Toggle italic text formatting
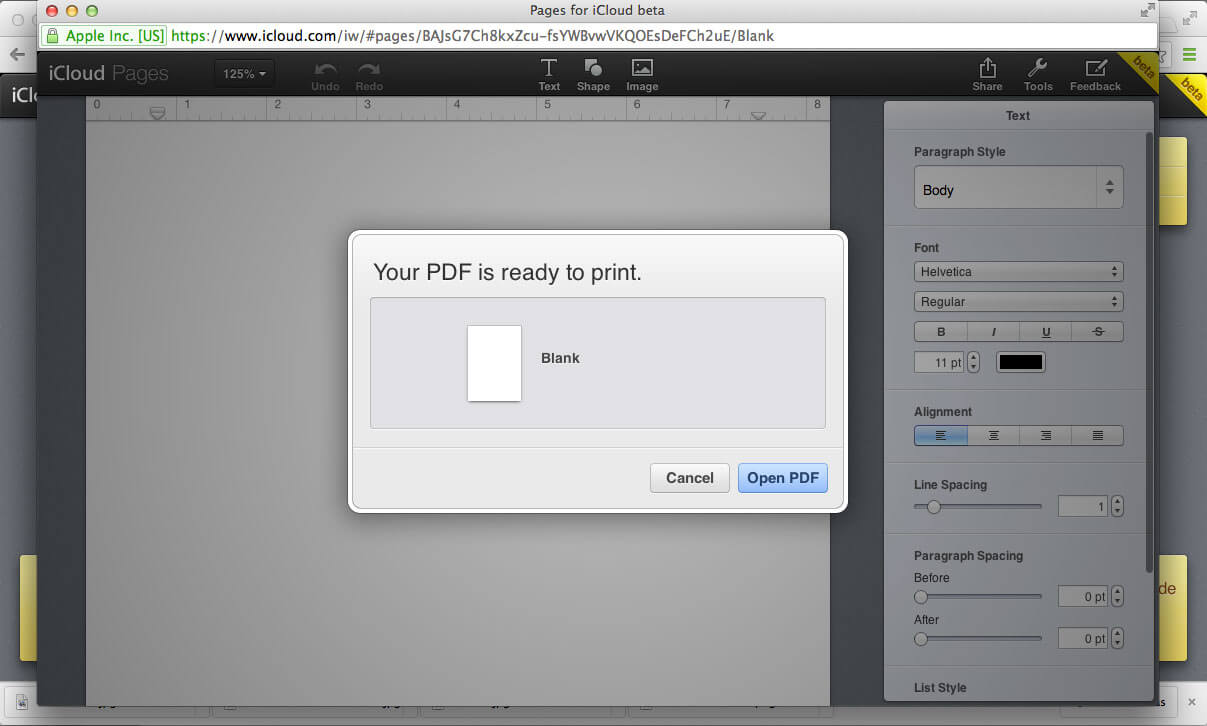This screenshot has width=1207, height=726. click(993, 332)
